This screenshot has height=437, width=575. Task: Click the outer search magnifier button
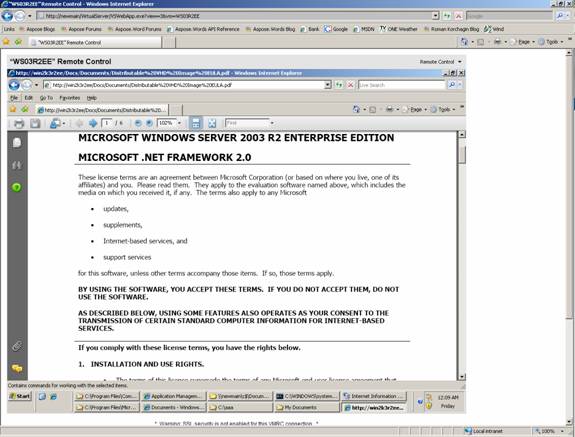(560, 16)
